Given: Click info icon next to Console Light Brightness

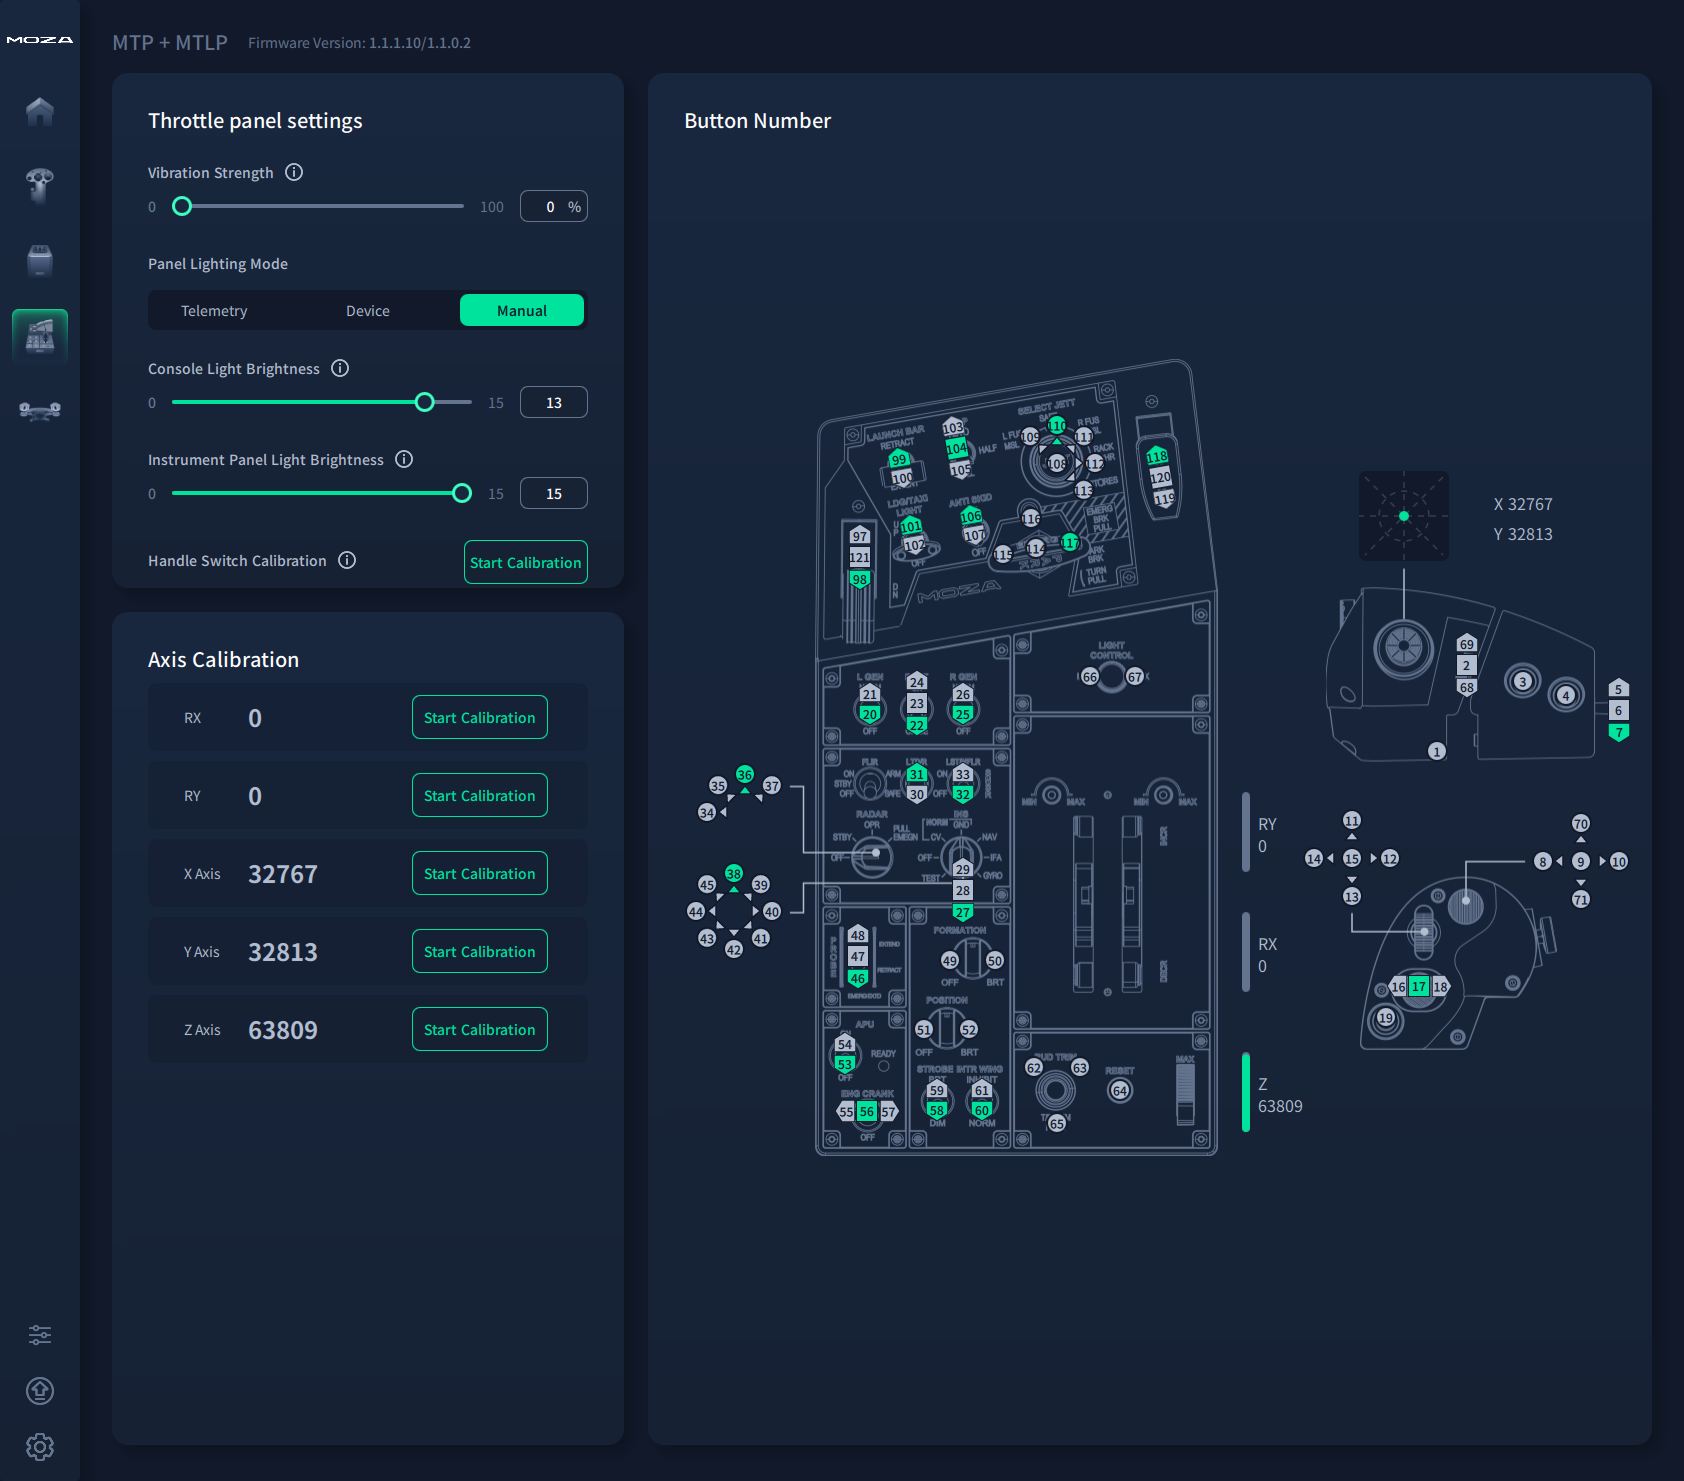Looking at the screenshot, I should point(340,368).
